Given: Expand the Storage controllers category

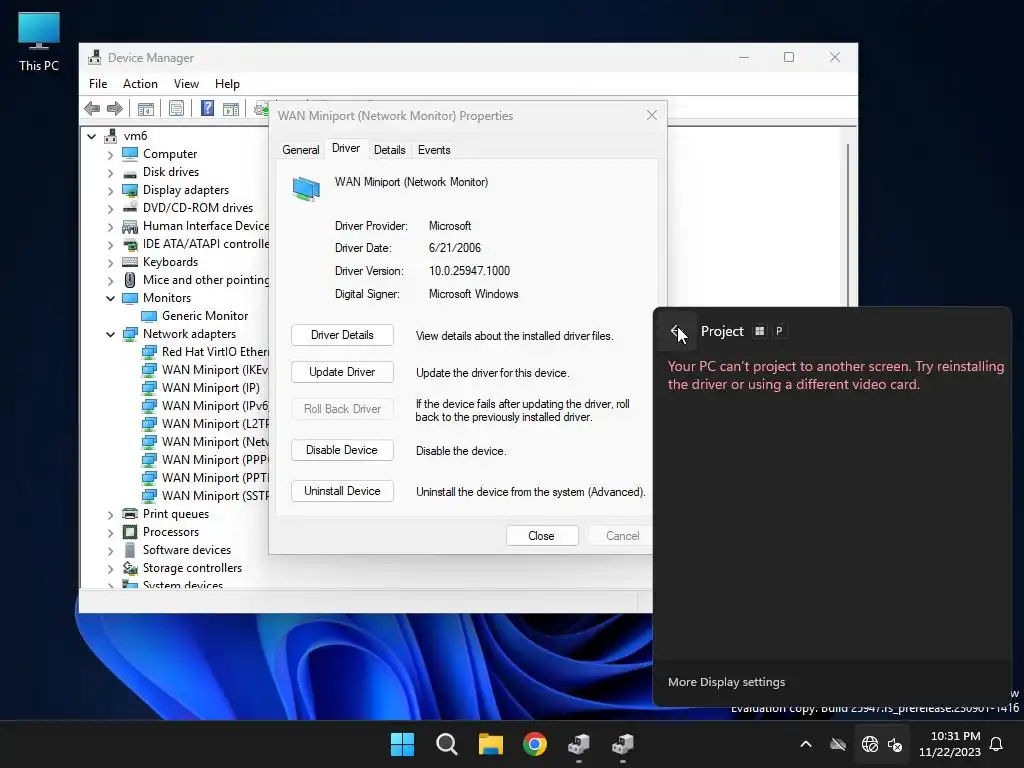Looking at the screenshot, I should (110, 569).
